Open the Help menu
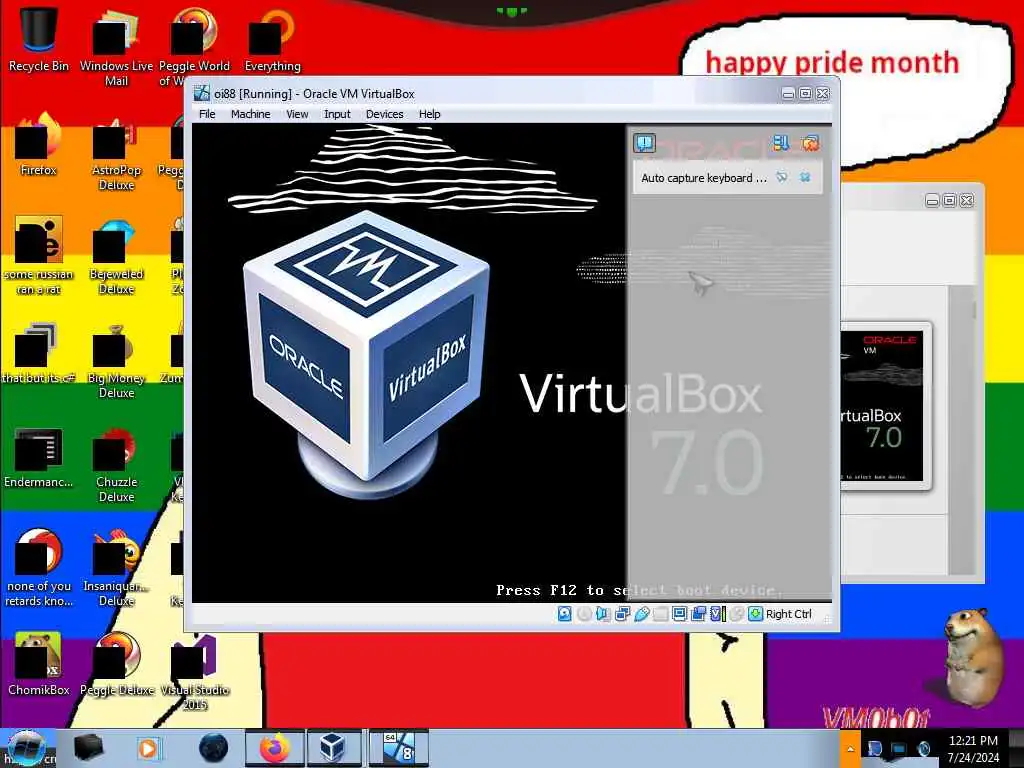 [429, 114]
